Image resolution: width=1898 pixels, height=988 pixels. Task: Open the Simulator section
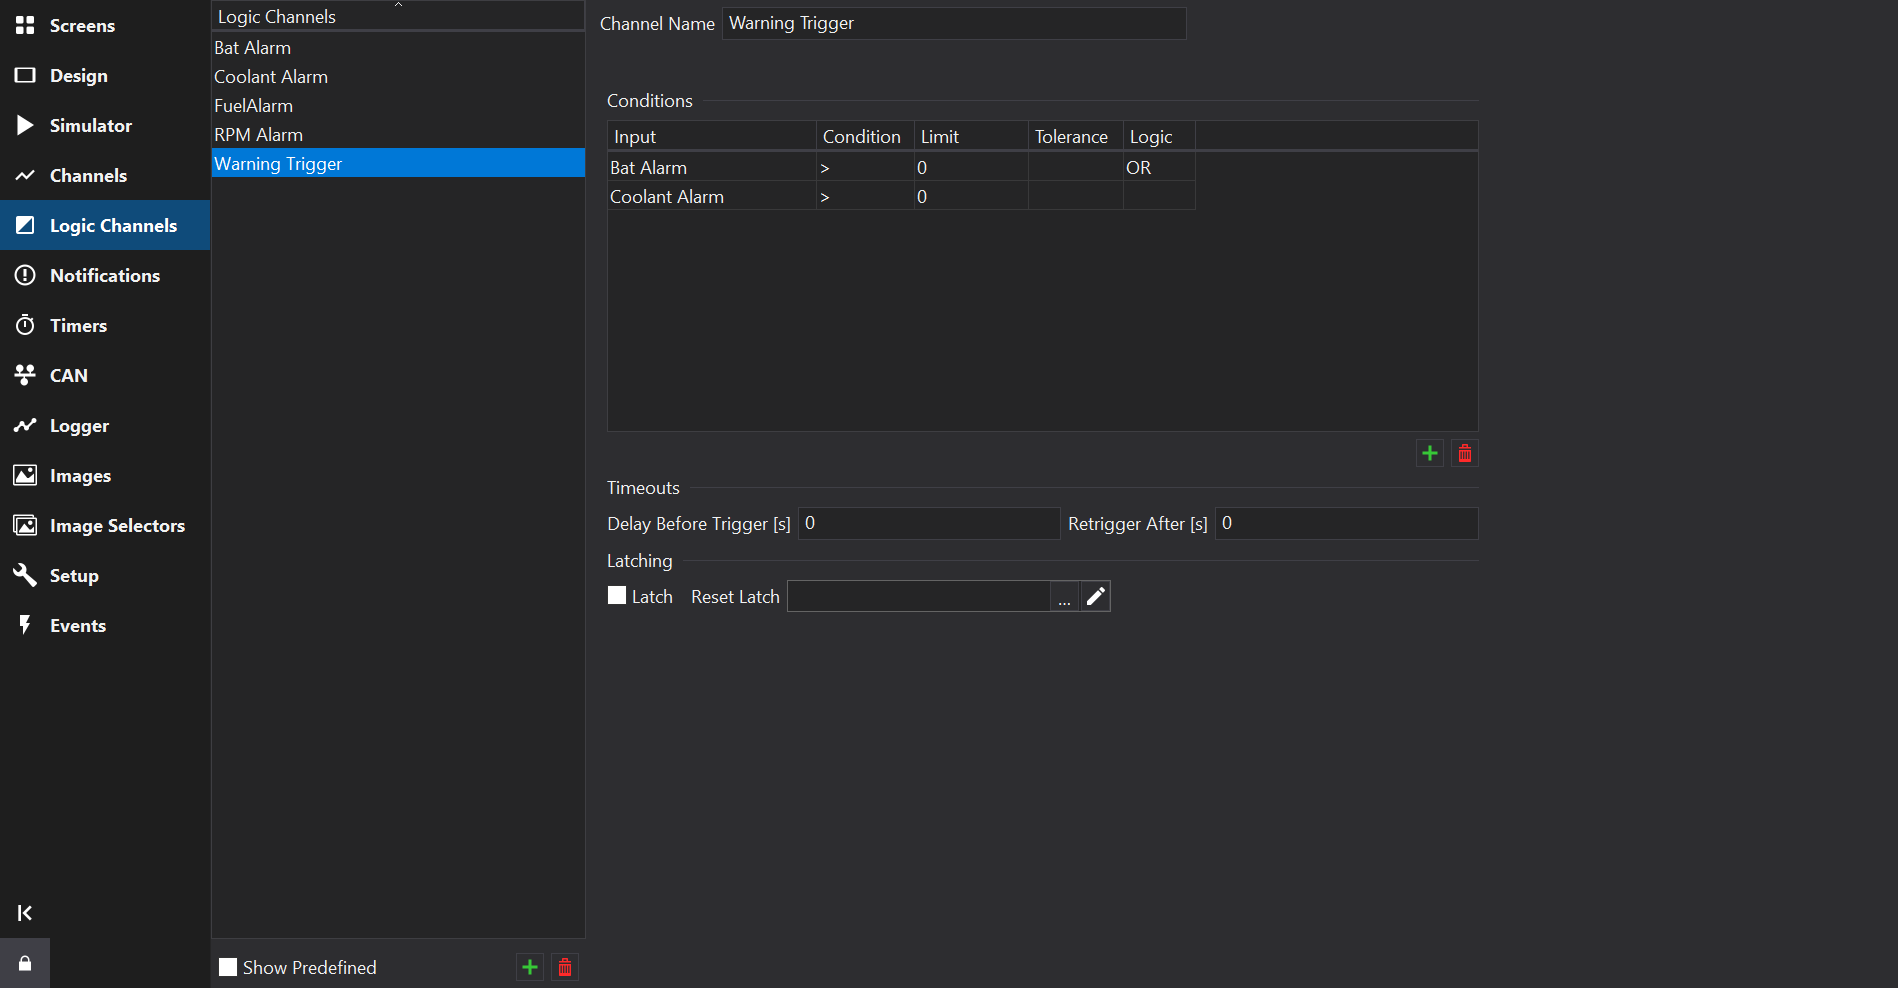point(90,126)
